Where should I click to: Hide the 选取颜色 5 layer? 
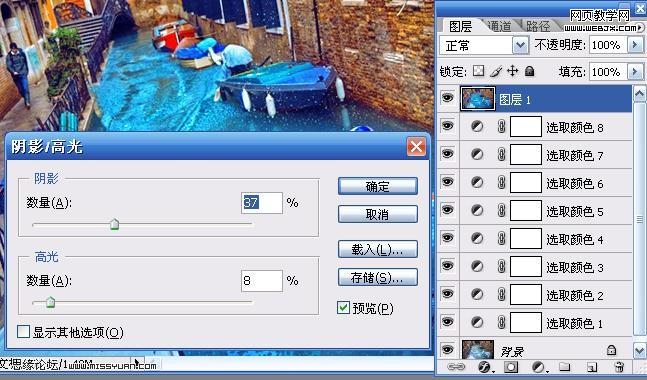[x=448, y=210]
